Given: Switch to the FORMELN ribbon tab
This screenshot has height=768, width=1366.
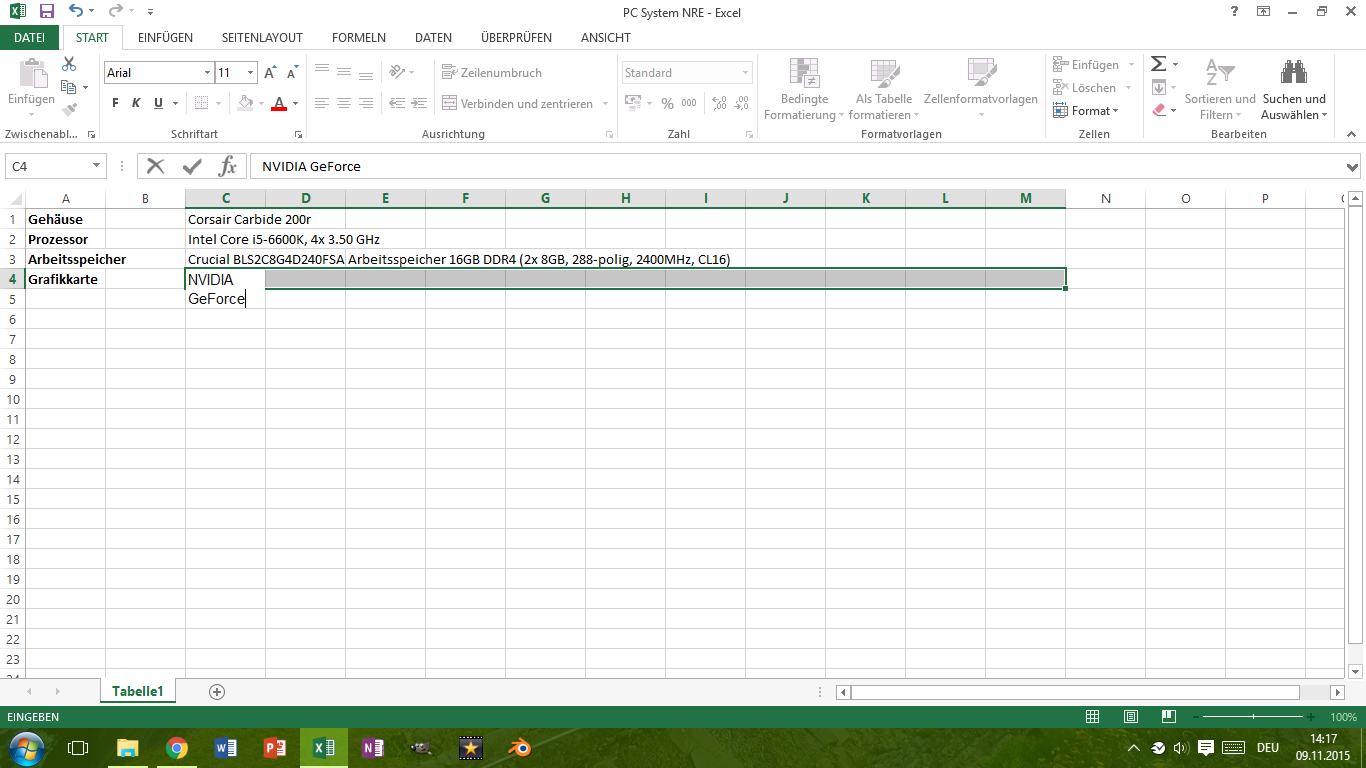Looking at the screenshot, I should coord(358,38).
